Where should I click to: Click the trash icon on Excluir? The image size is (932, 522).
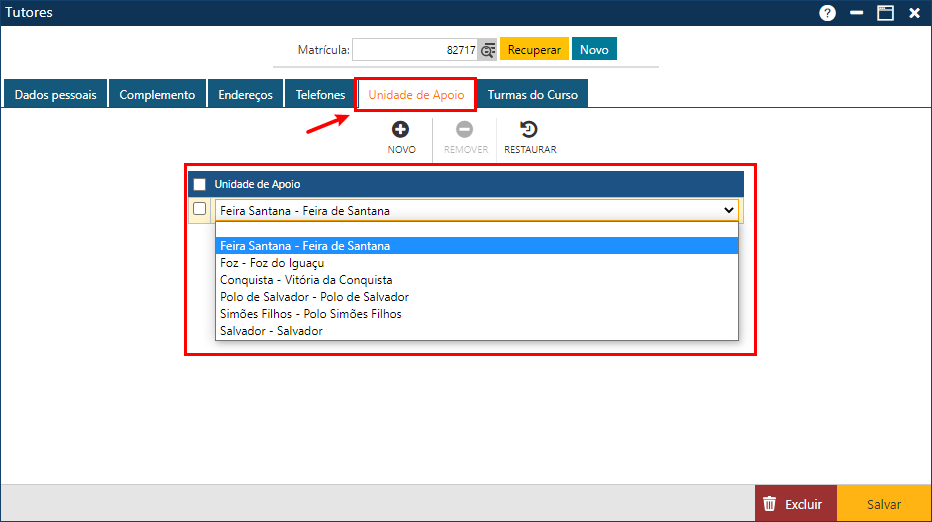click(x=769, y=504)
